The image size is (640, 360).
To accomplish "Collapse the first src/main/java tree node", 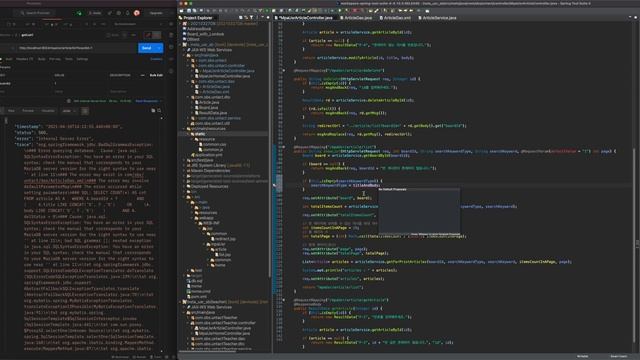I will pos(184,55).
